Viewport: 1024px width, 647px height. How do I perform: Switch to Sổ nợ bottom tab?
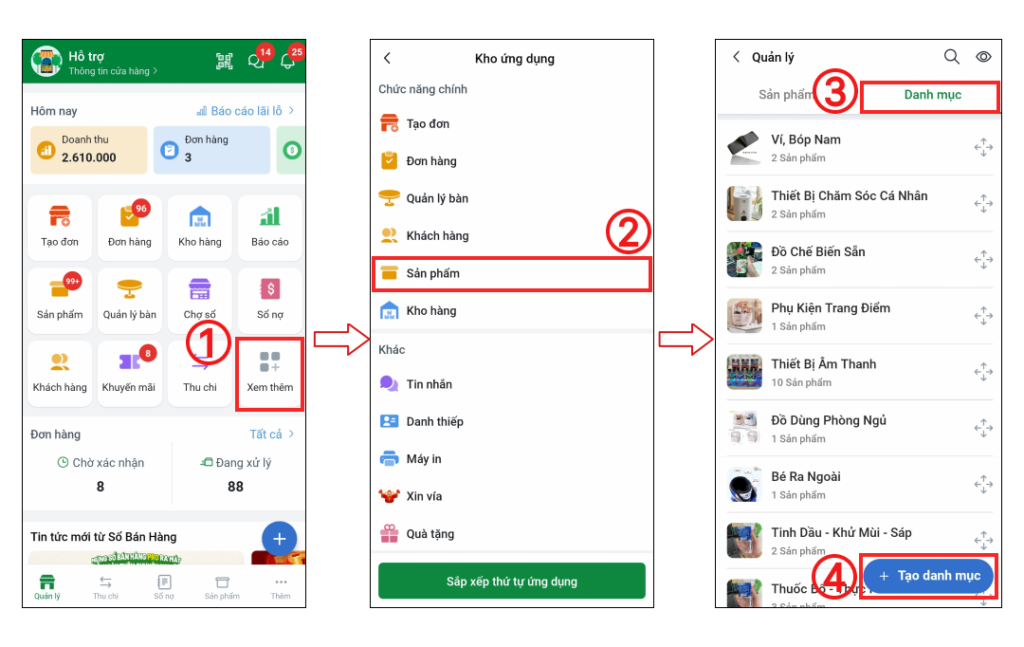point(164,587)
